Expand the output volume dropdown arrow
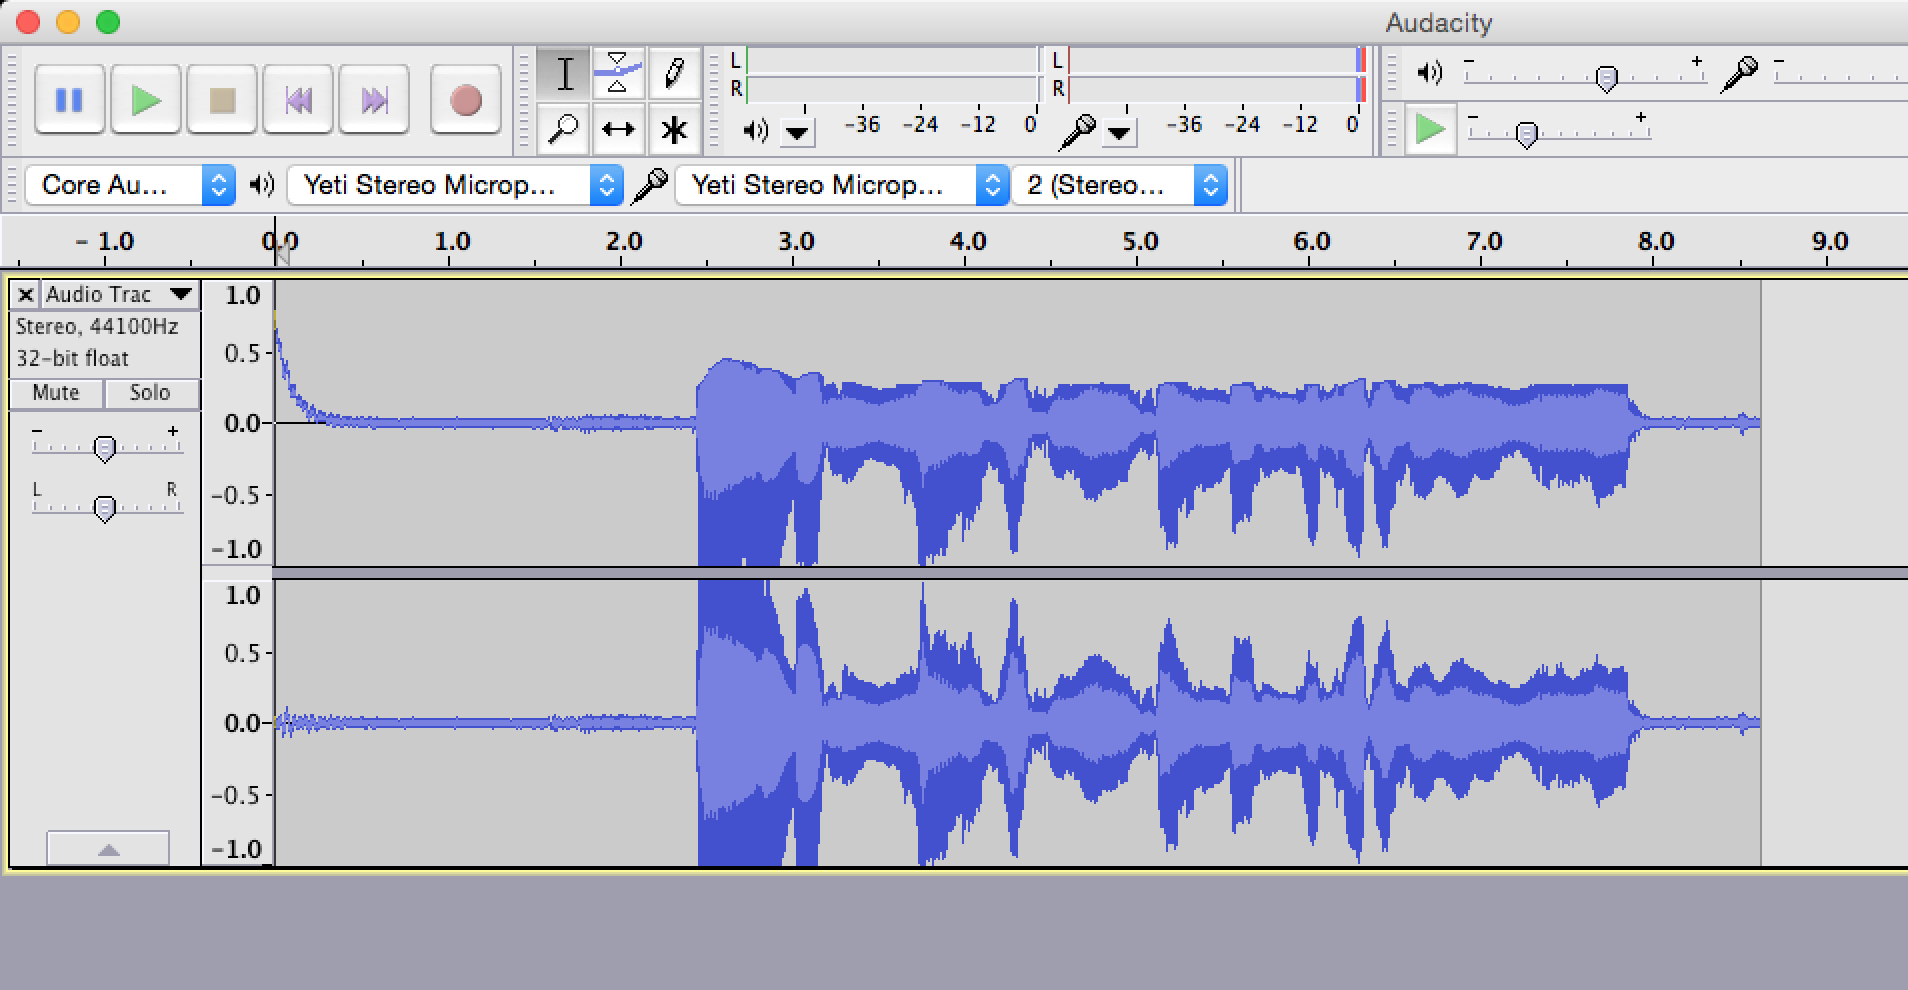The image size is (1908, 990). (797, 131)
